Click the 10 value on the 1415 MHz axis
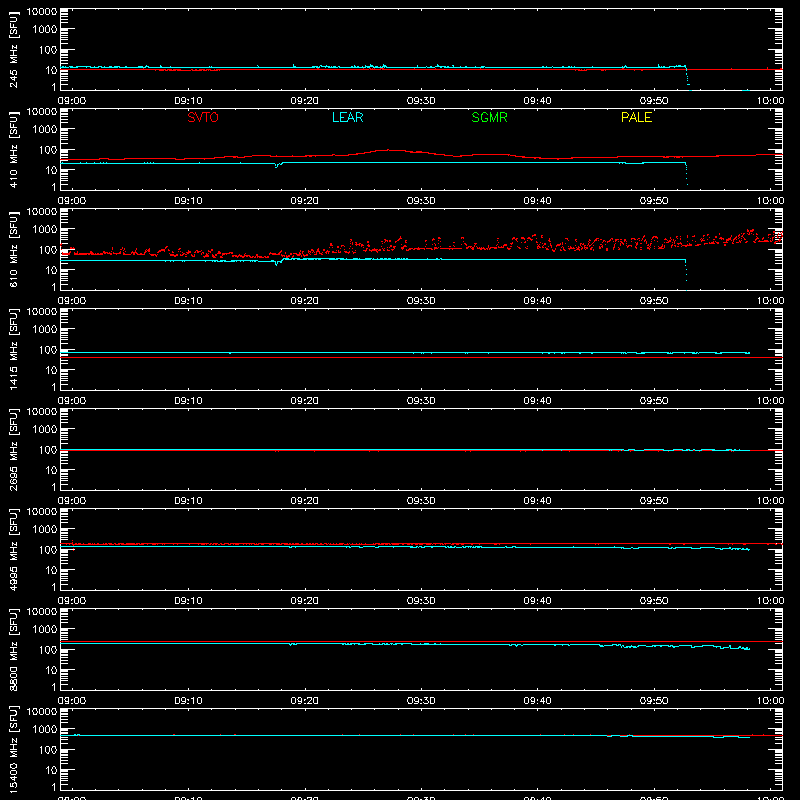Screen dimensions: 800x800 tap(51, 370)
